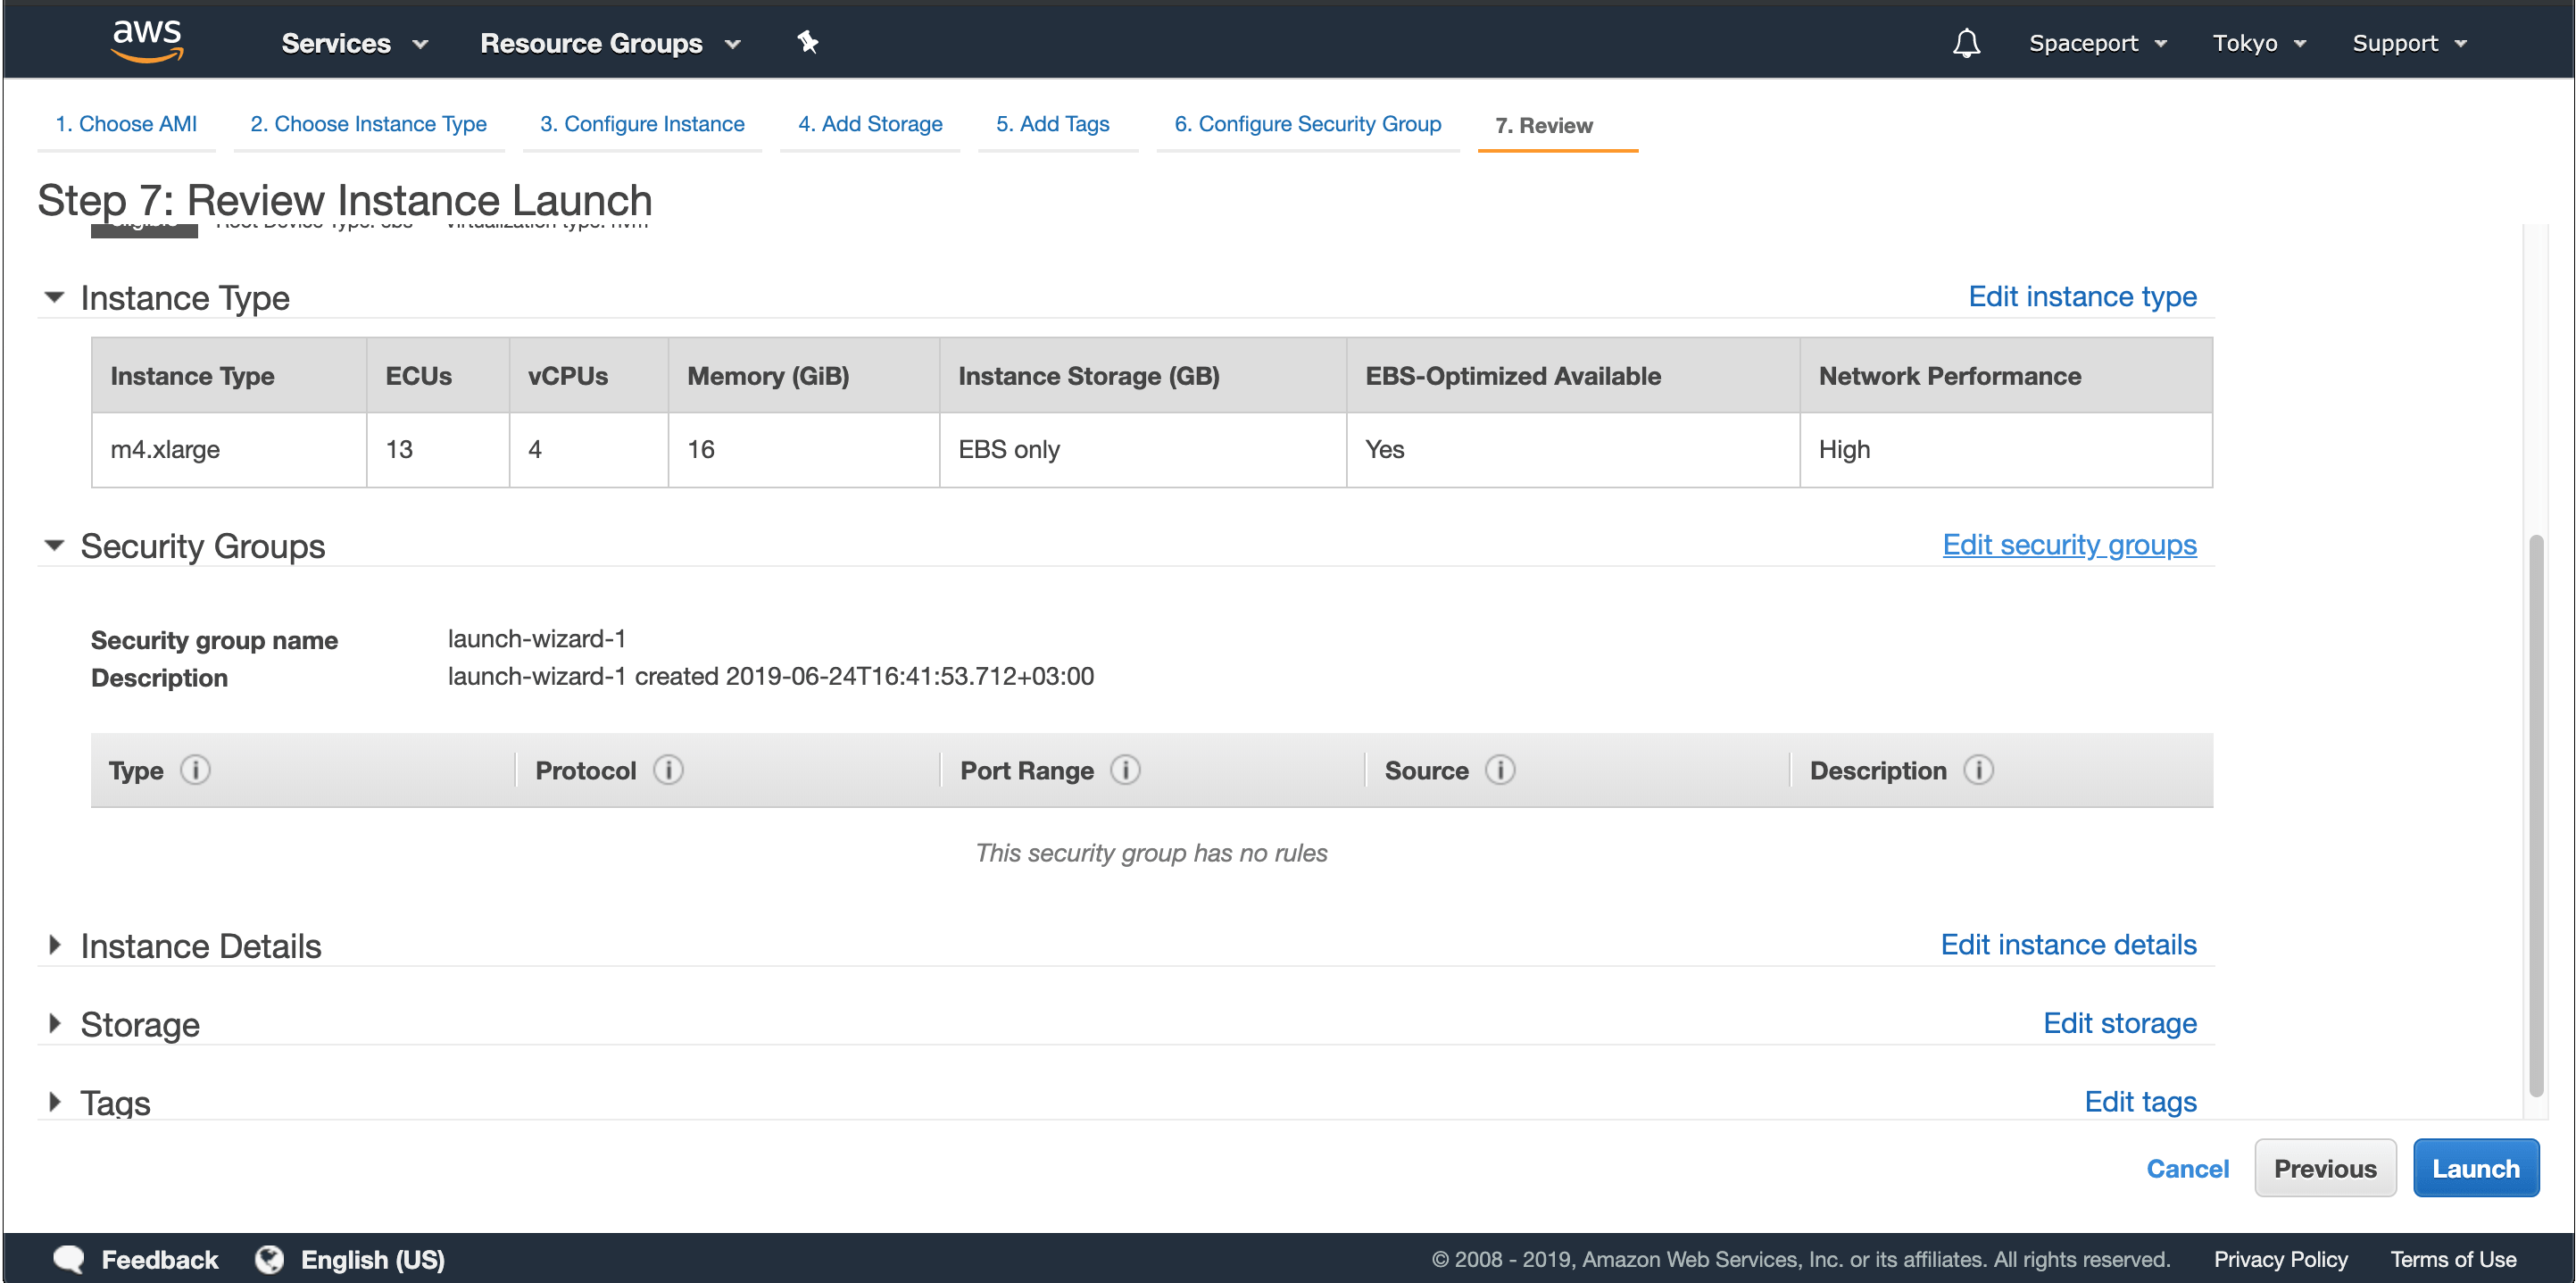2576x1283 pixels.
Task: Open the notifications bell icon
Action: [1966, 43]
